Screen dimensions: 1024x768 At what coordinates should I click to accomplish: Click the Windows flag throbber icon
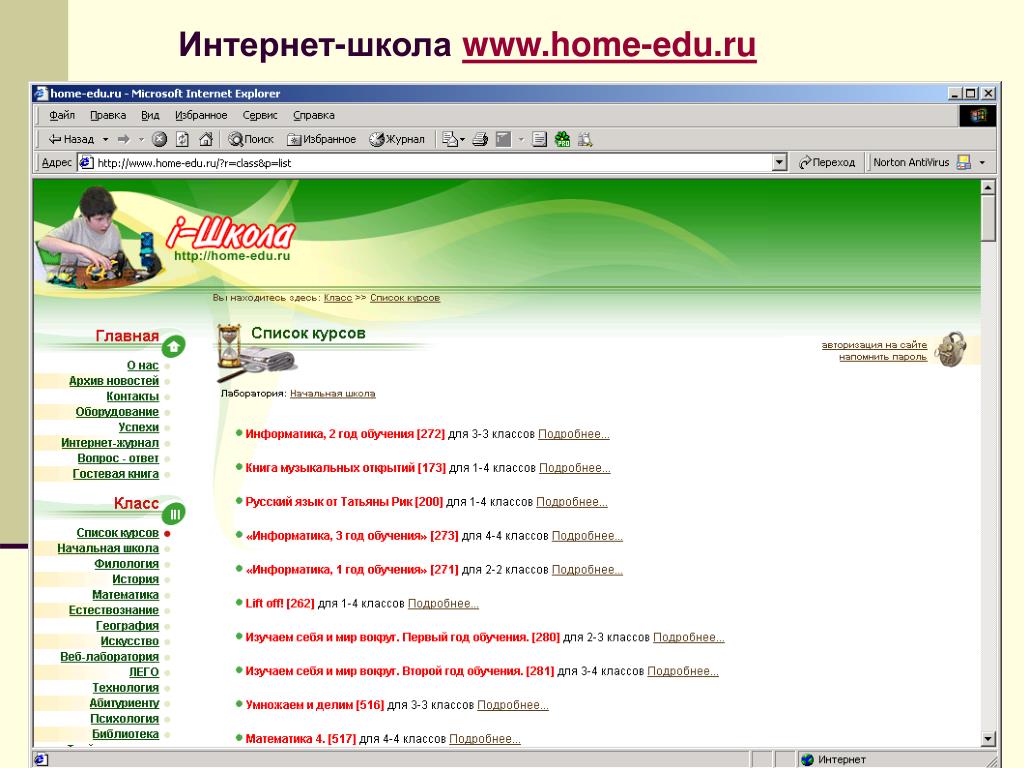coord(978,116)
